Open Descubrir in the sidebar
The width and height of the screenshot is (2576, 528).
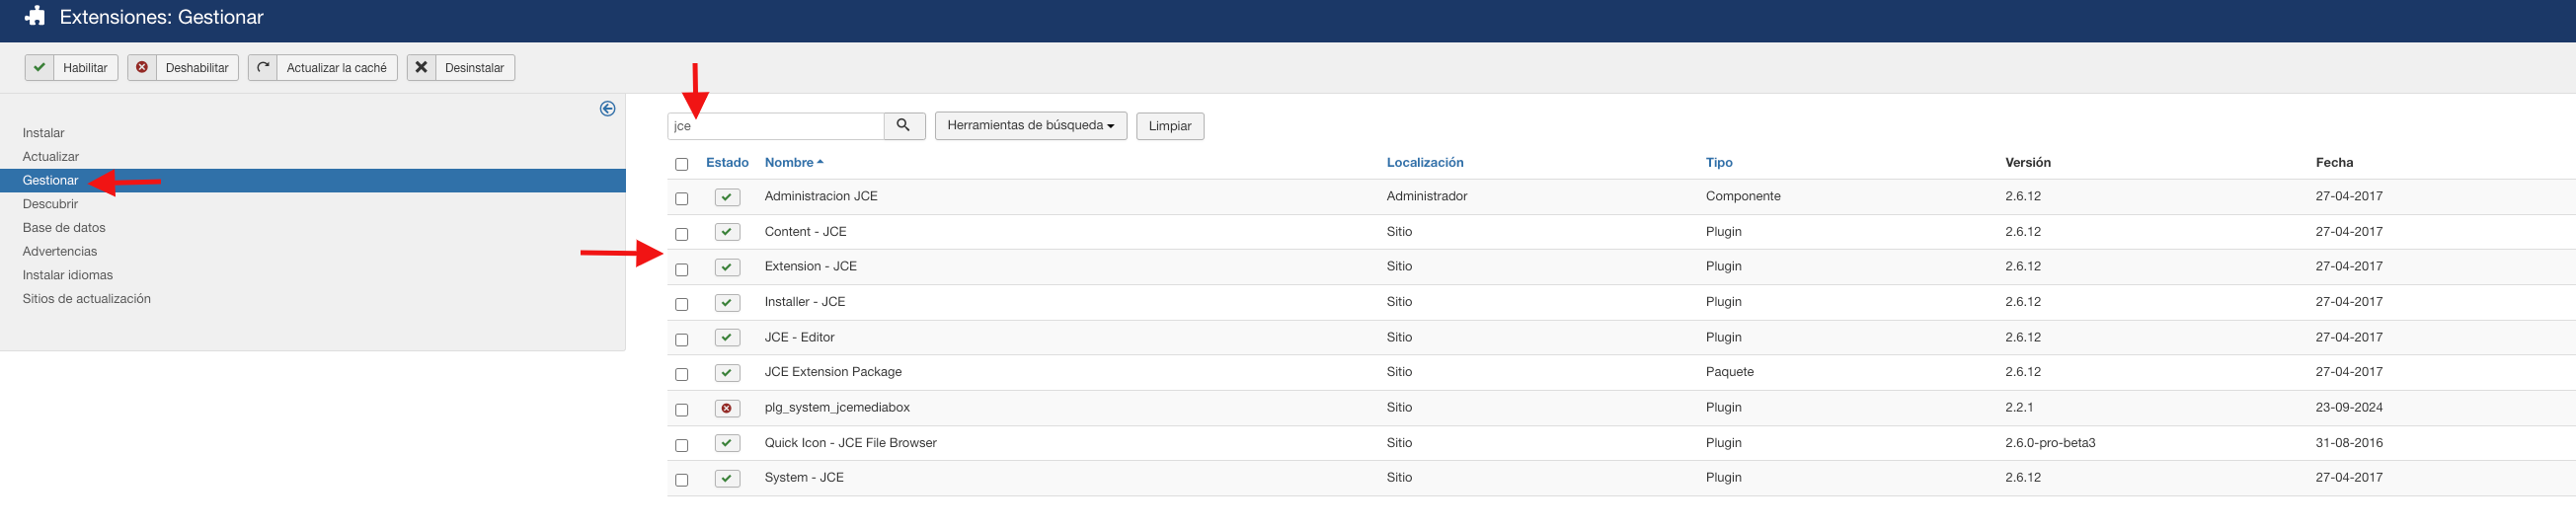(50, 204)
